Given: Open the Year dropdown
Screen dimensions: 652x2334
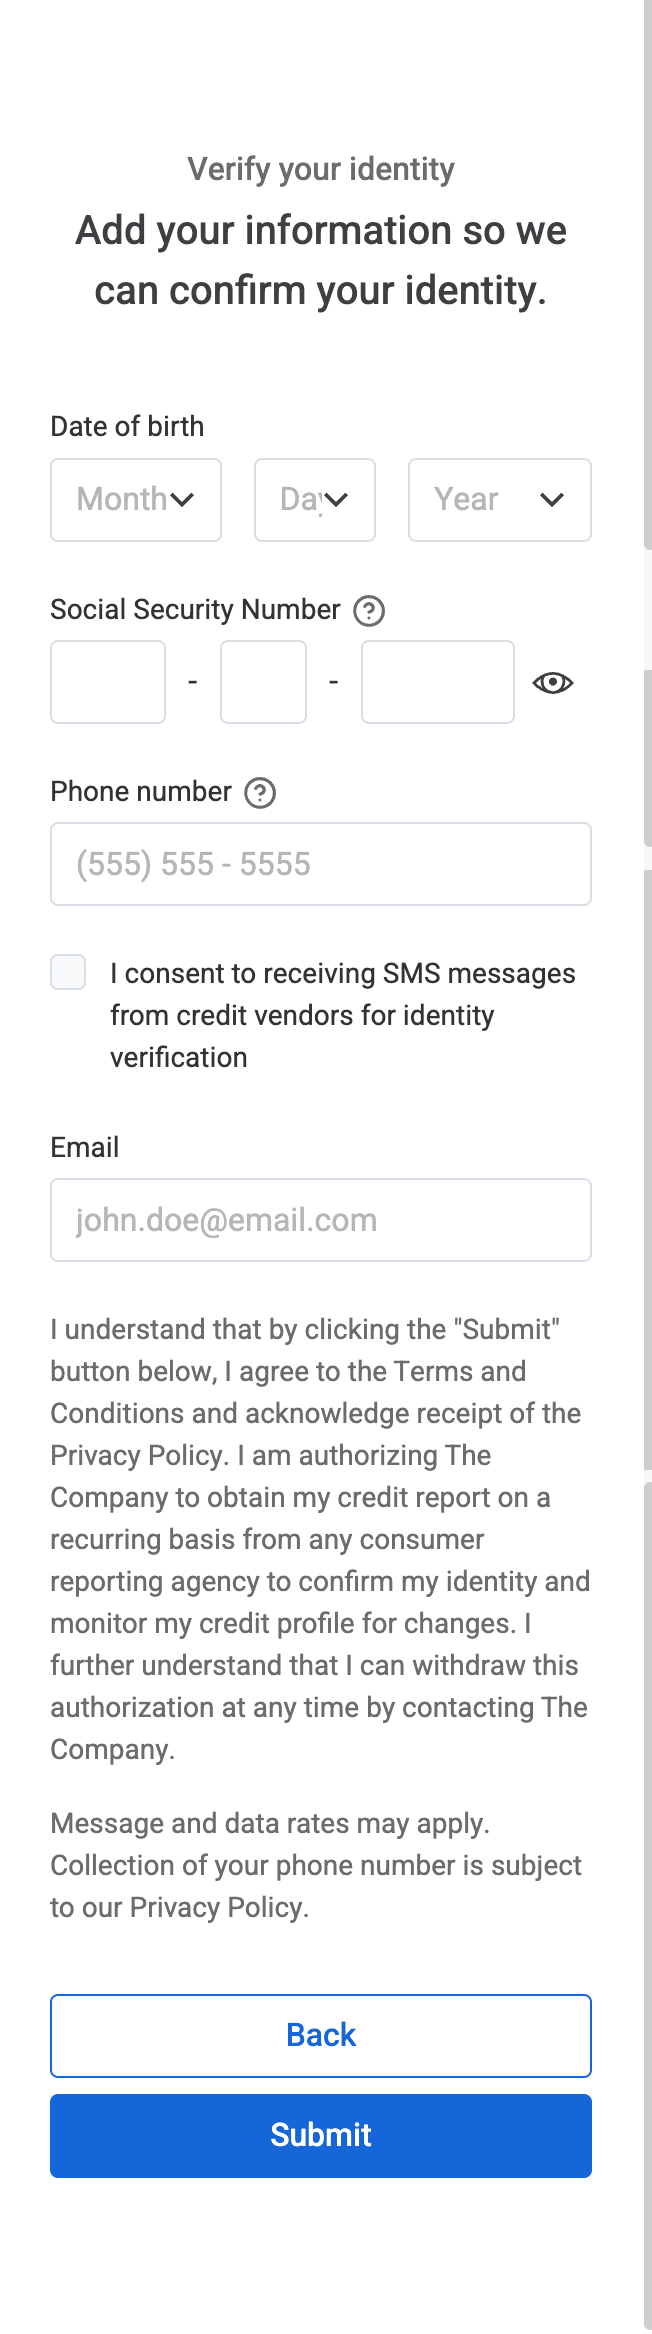Looking at the screenshot, I should coord(500,500).
